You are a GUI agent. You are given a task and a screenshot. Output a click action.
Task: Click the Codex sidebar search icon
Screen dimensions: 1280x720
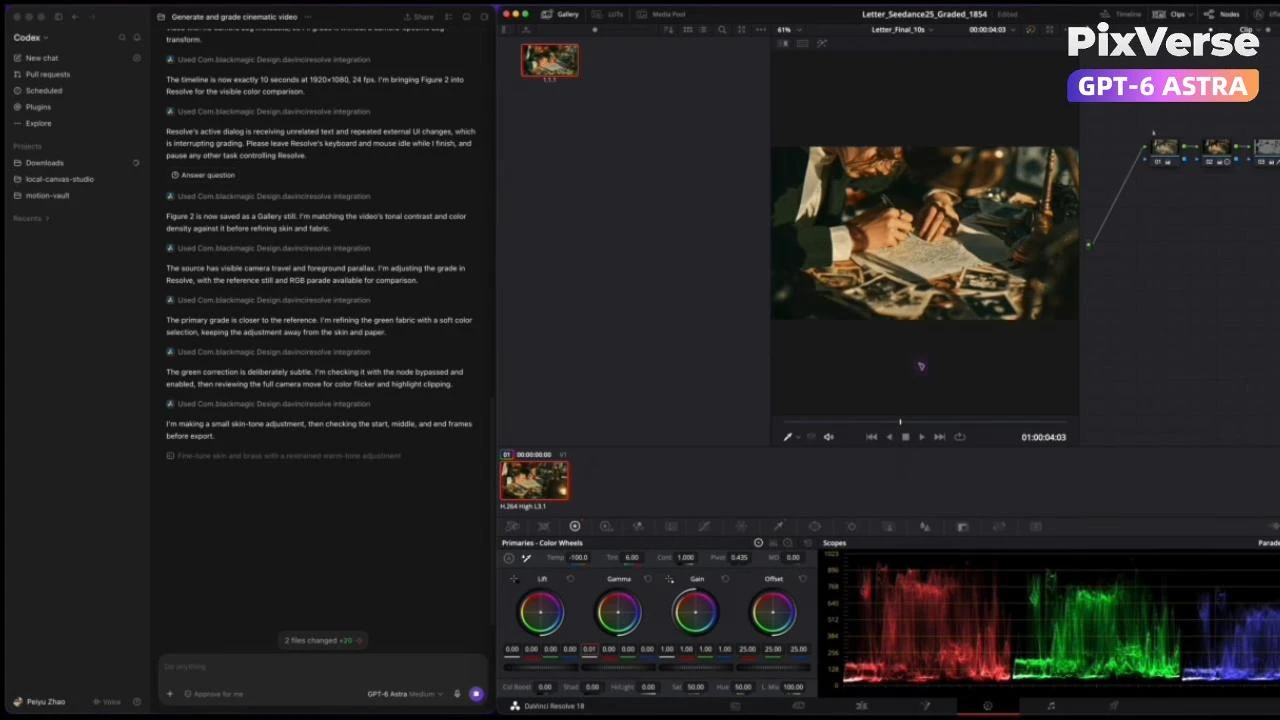coord(122,38)
